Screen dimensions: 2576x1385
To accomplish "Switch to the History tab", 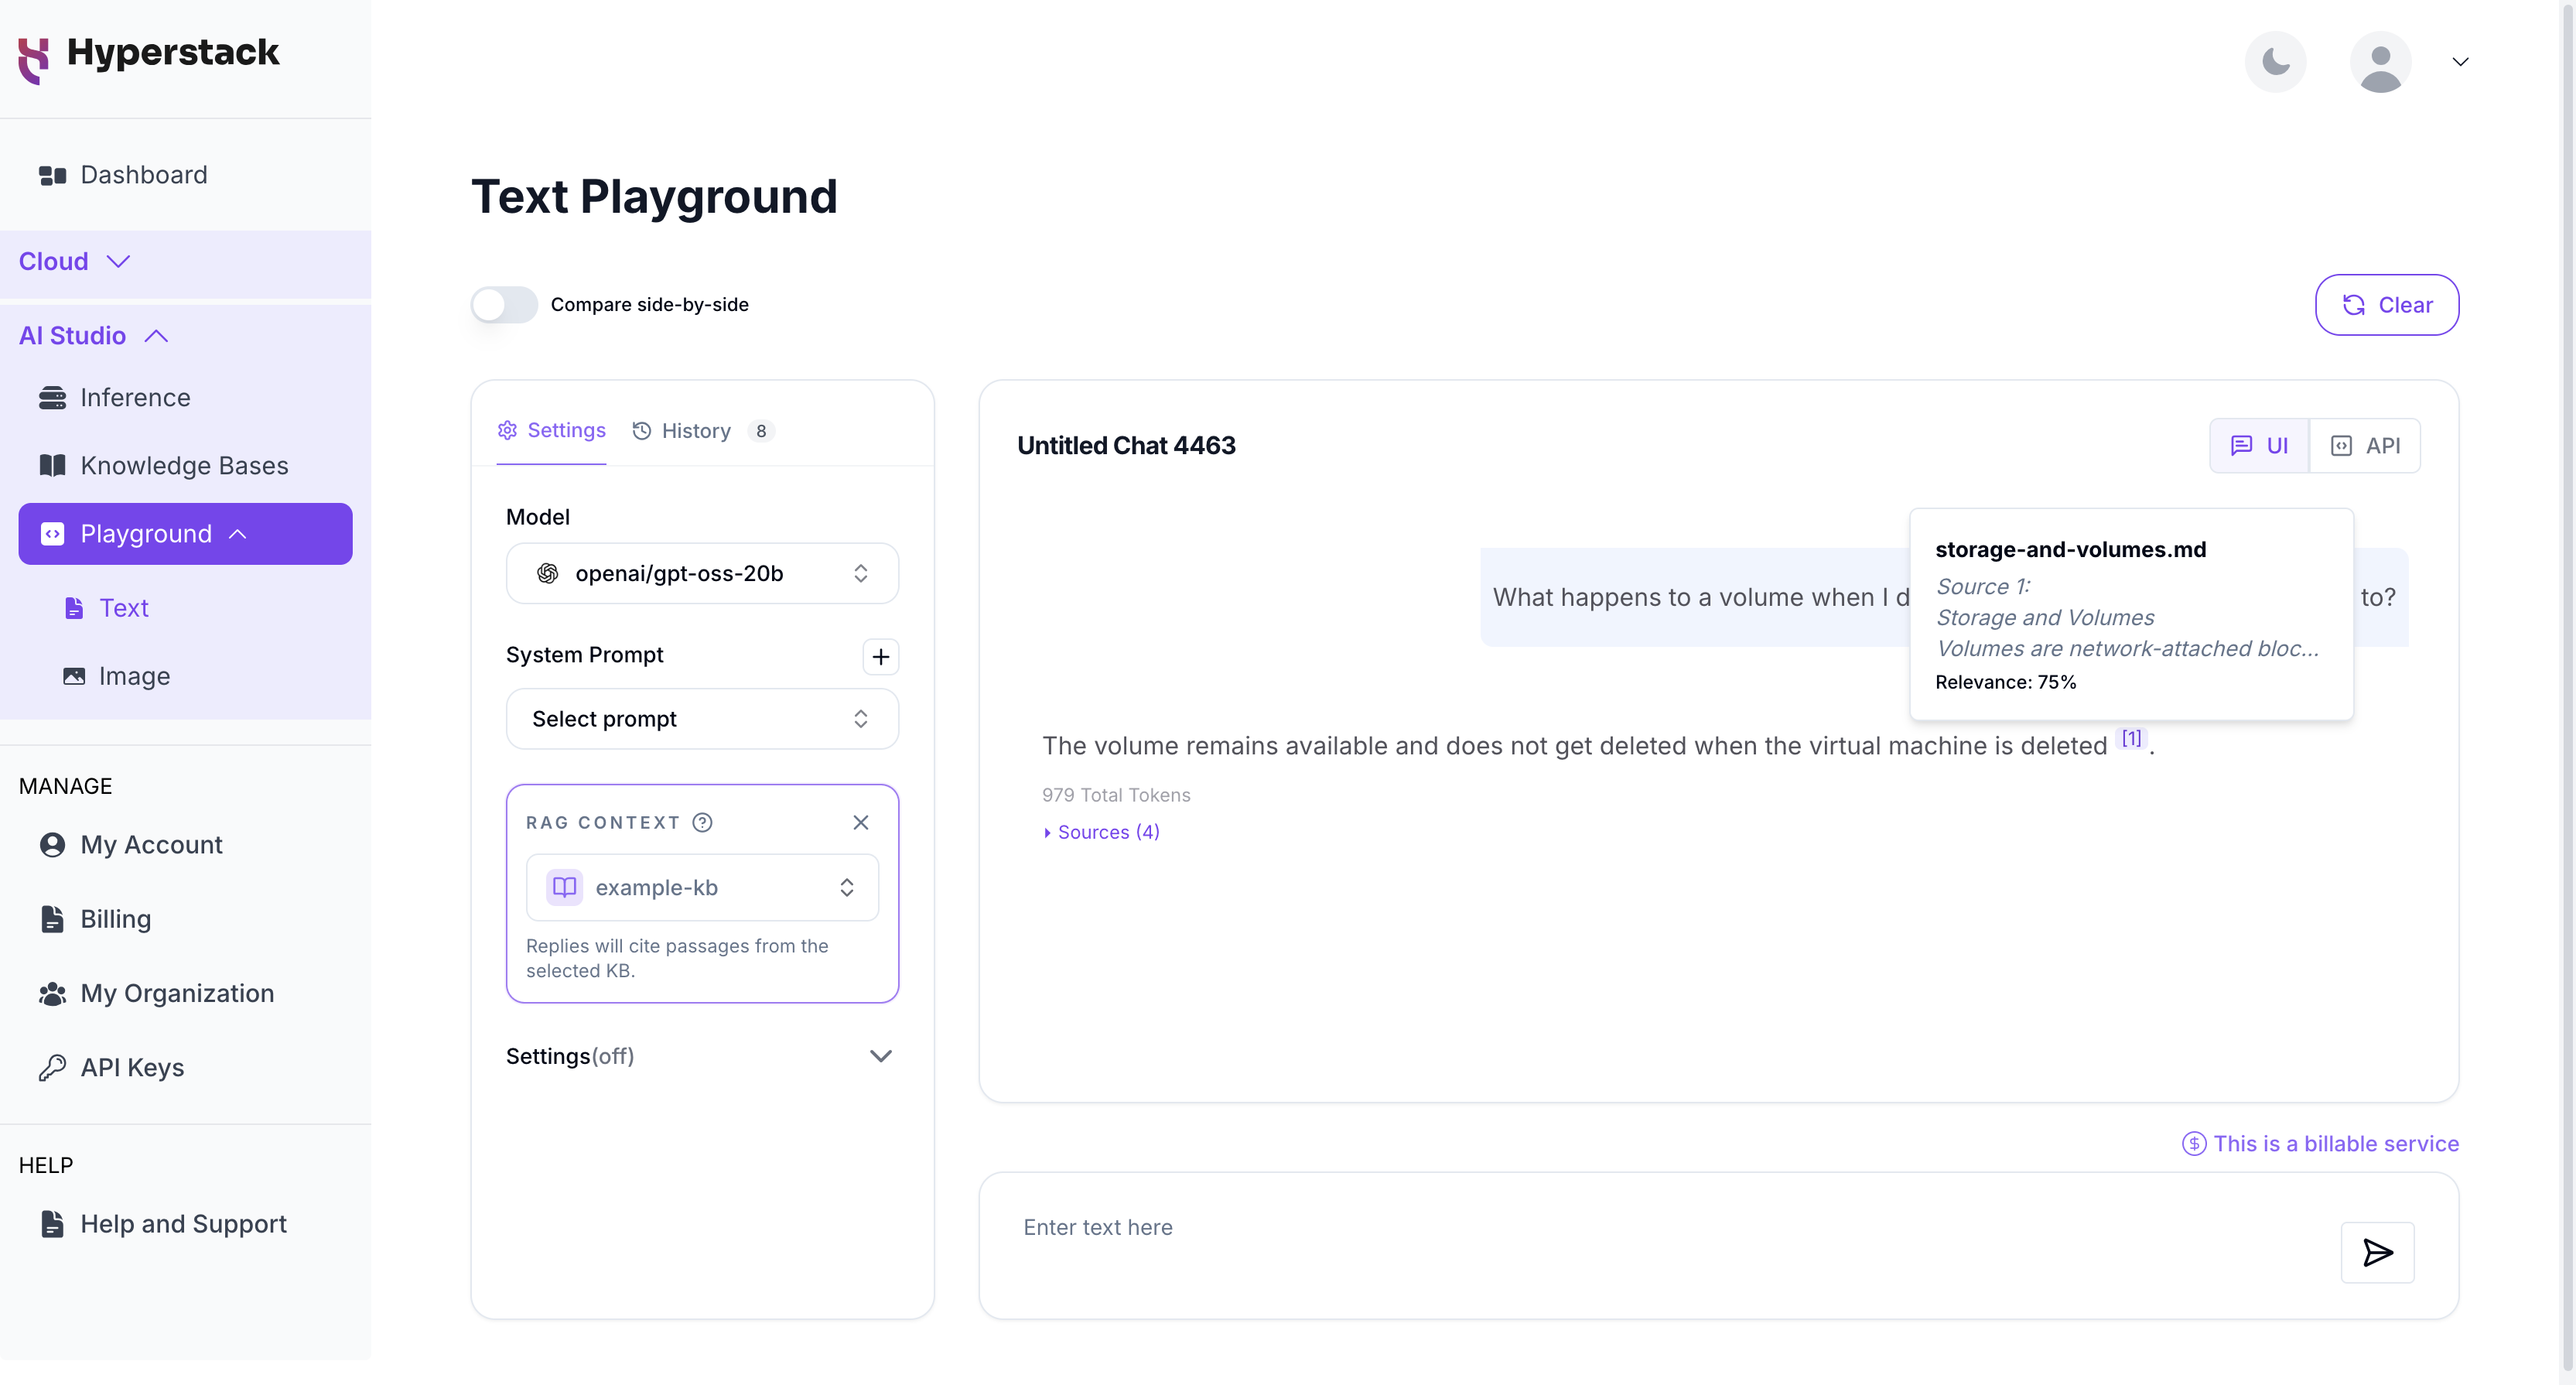I will point(703,431).
